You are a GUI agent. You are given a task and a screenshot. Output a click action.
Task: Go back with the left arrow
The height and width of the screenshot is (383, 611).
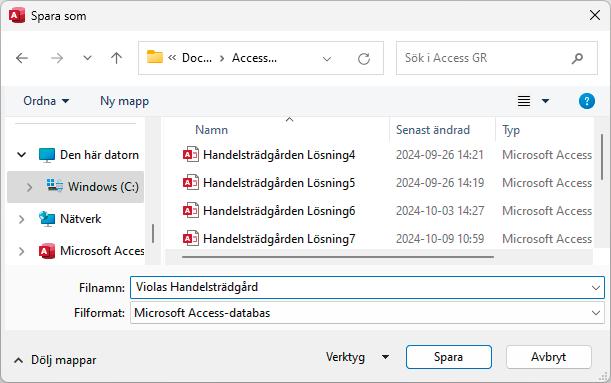pos(22,58)
